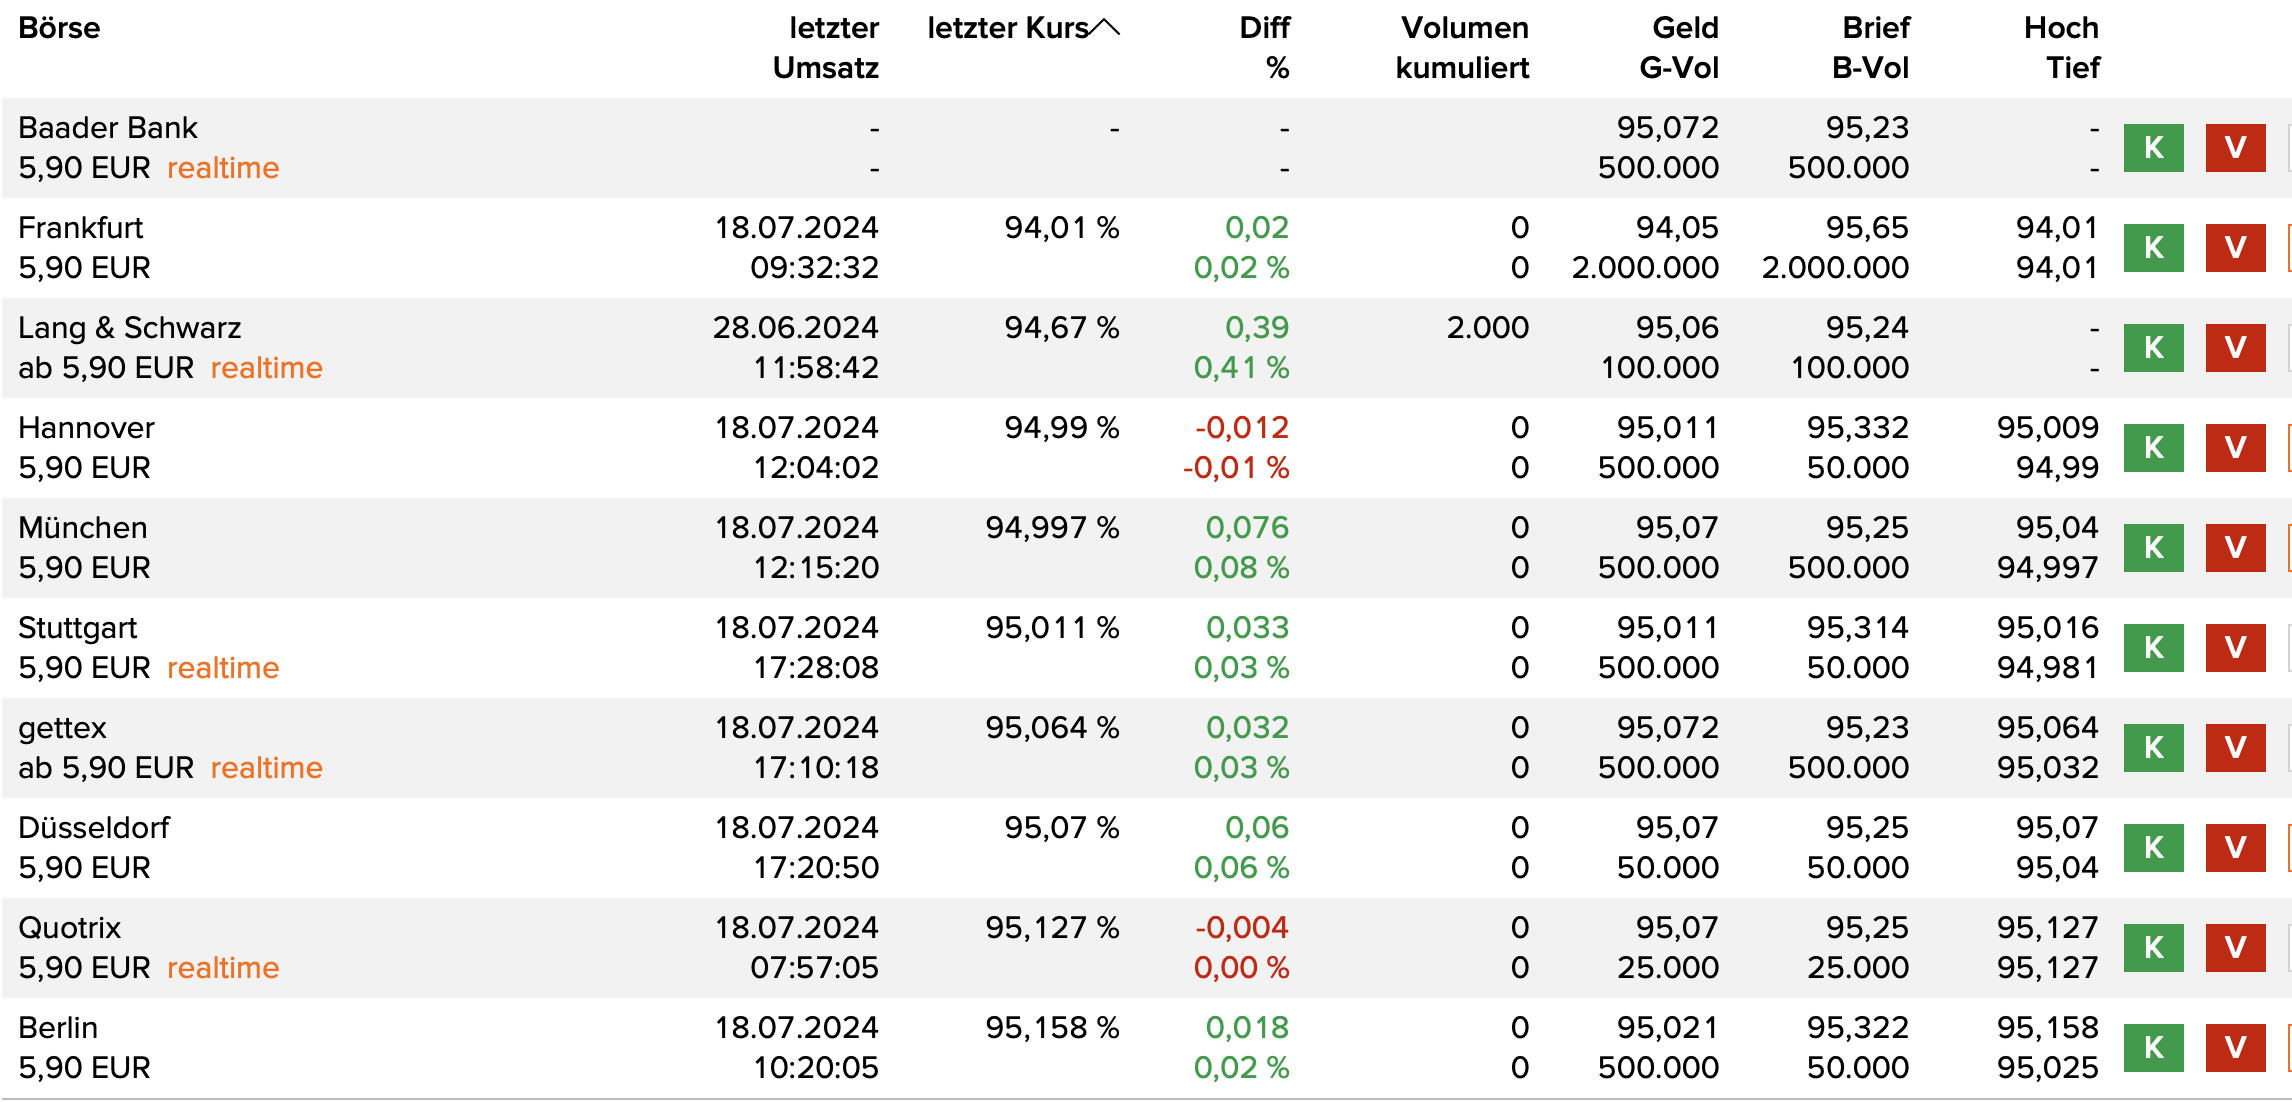Click the green K buy button for Baader Bank

tap(2153, 148)
